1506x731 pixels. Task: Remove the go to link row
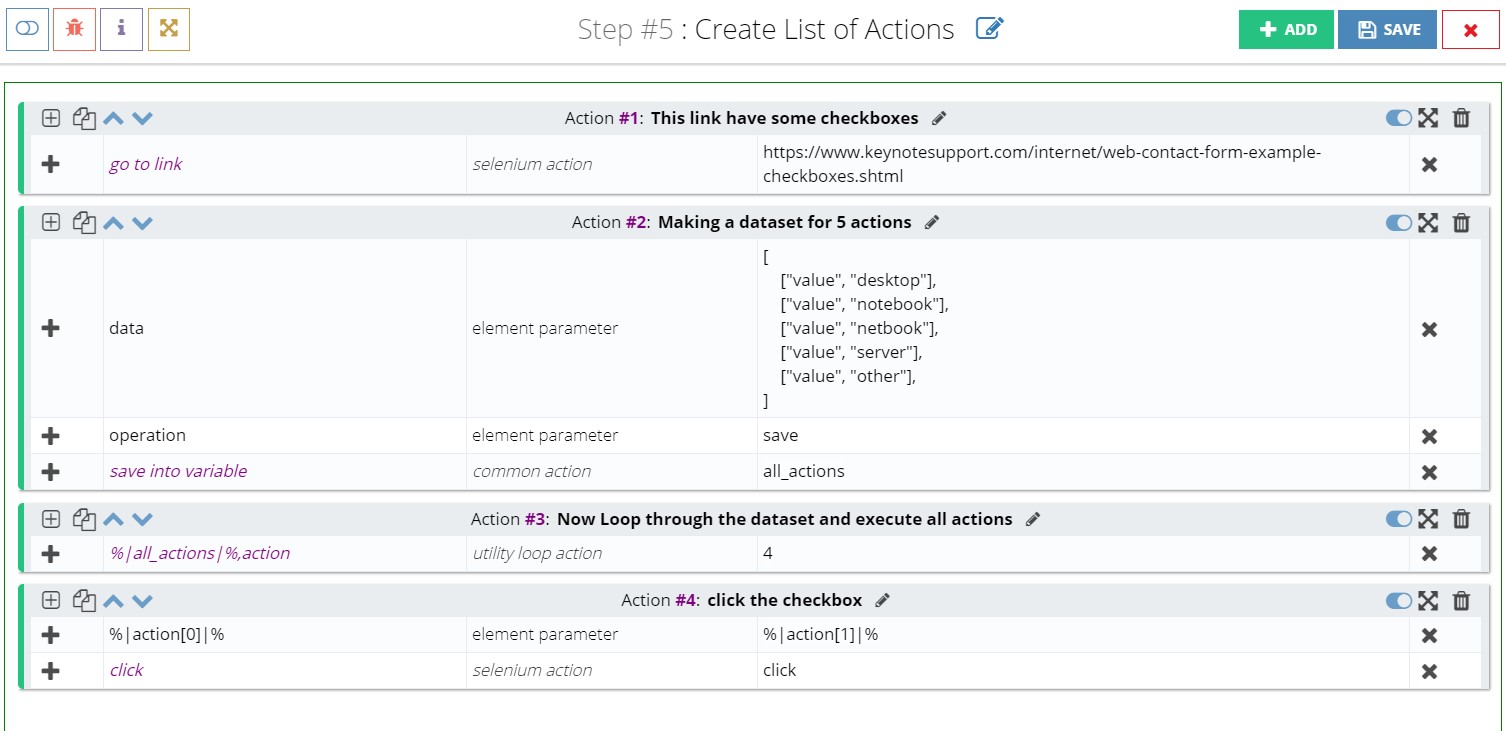click(x=1429, y=164)
